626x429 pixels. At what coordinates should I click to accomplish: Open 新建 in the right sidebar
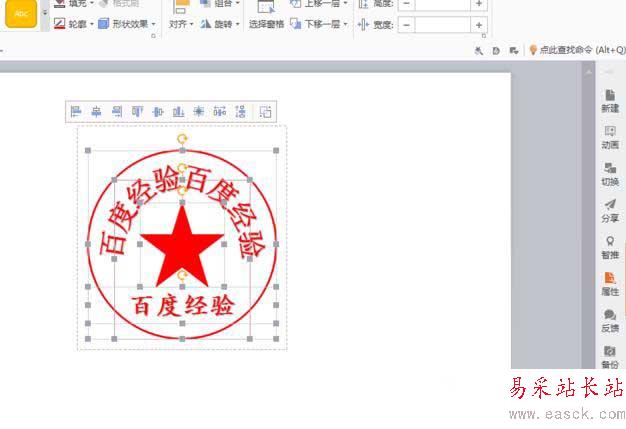pos(610,101)
